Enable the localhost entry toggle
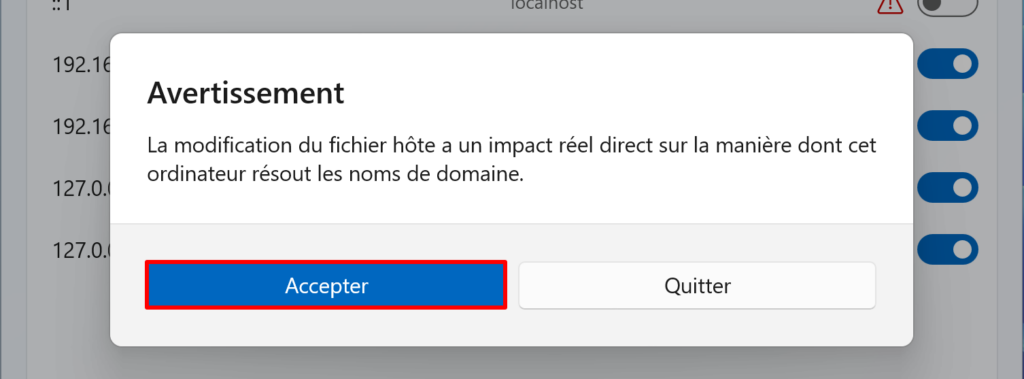 (947, 5)
